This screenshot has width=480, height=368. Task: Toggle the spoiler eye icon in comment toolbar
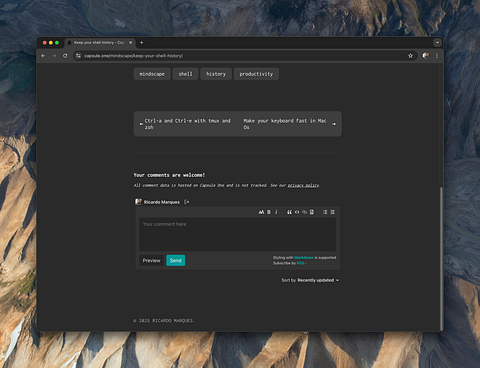point(297,212)
